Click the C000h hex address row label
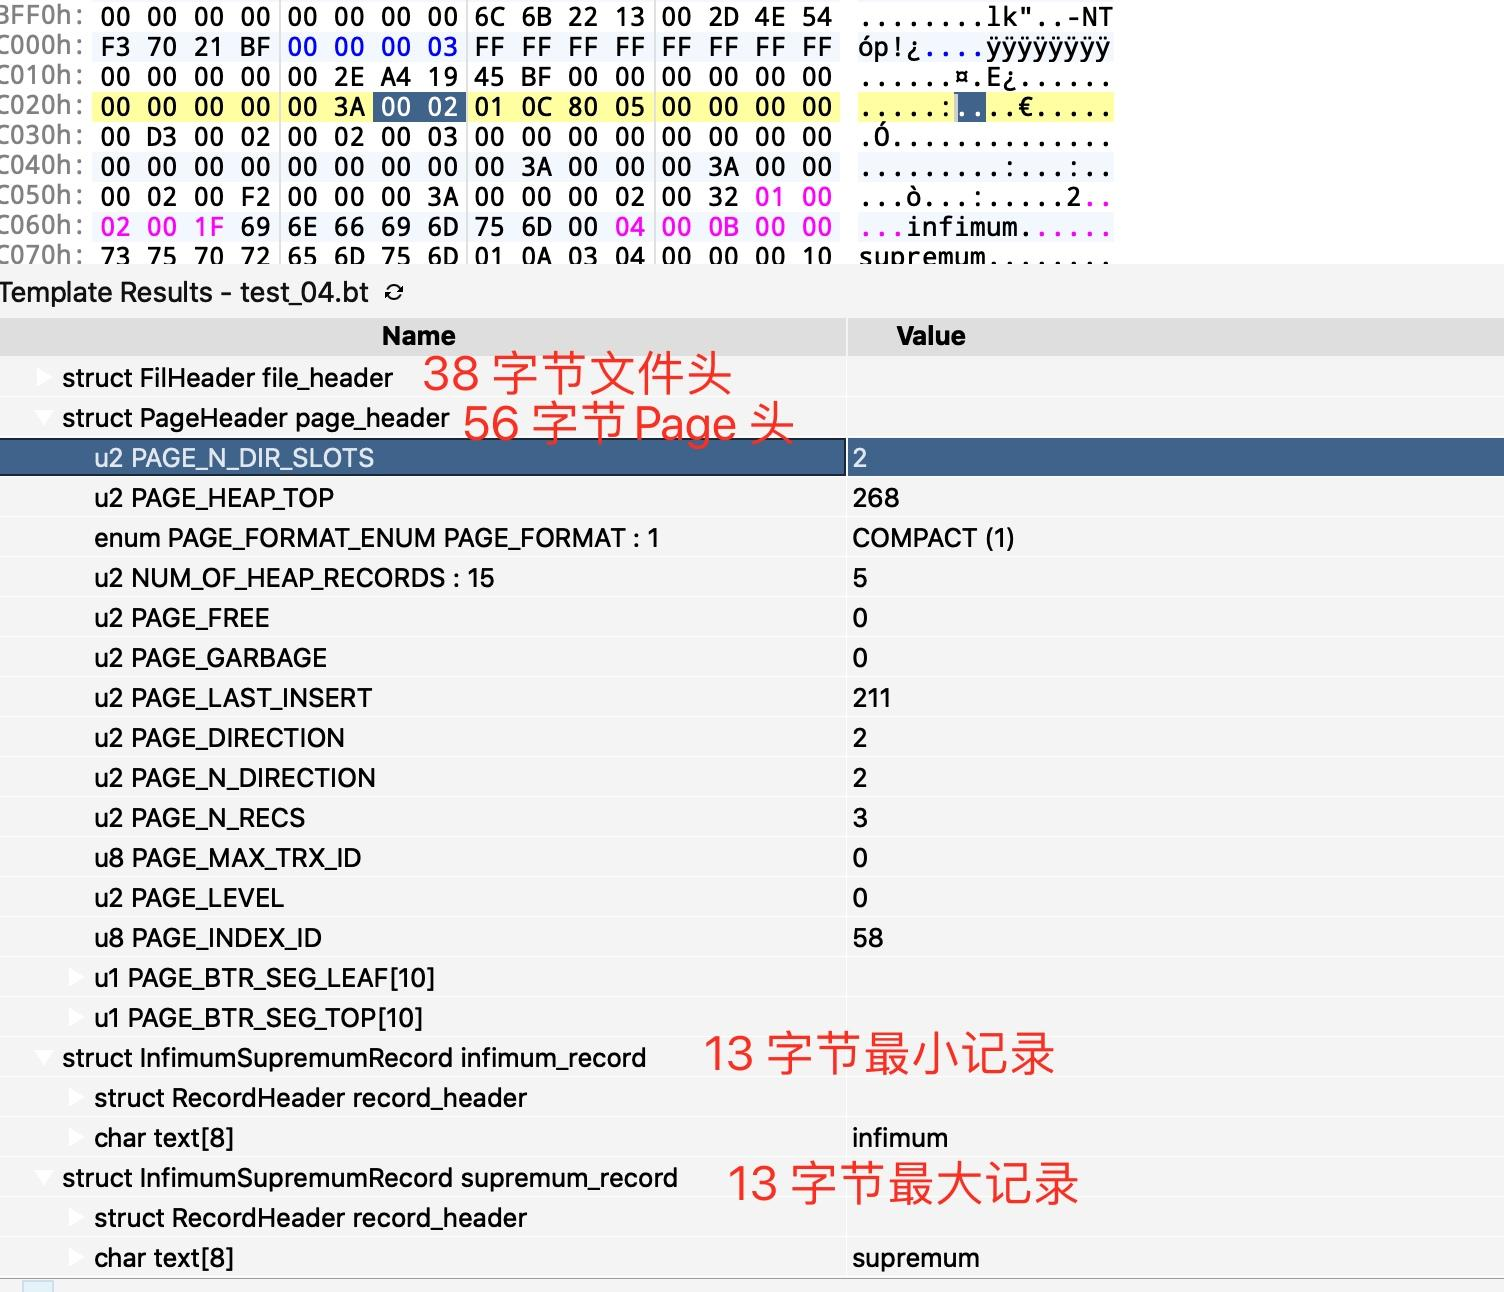Screen dimensions: 1504x1292 pyautogui.click(x=42, y=46)
